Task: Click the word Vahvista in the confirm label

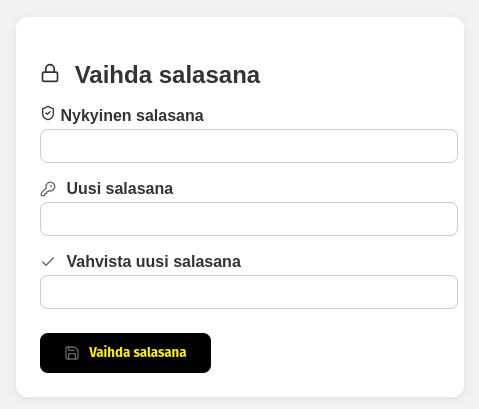Action: click(99, 261)
